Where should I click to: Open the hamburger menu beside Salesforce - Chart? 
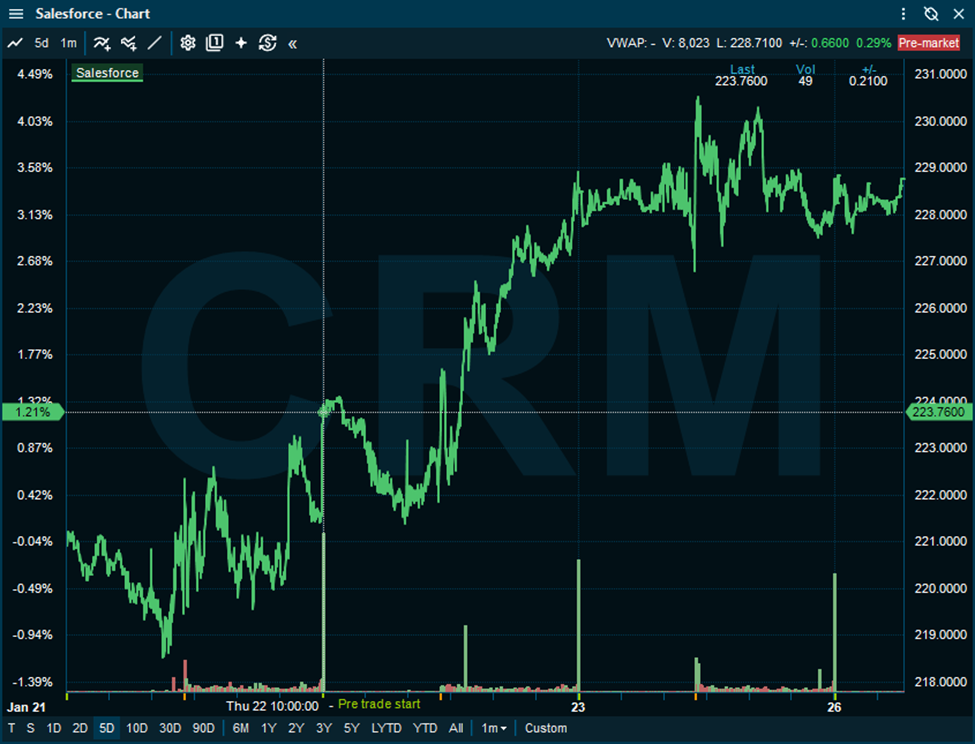[16, 14]
